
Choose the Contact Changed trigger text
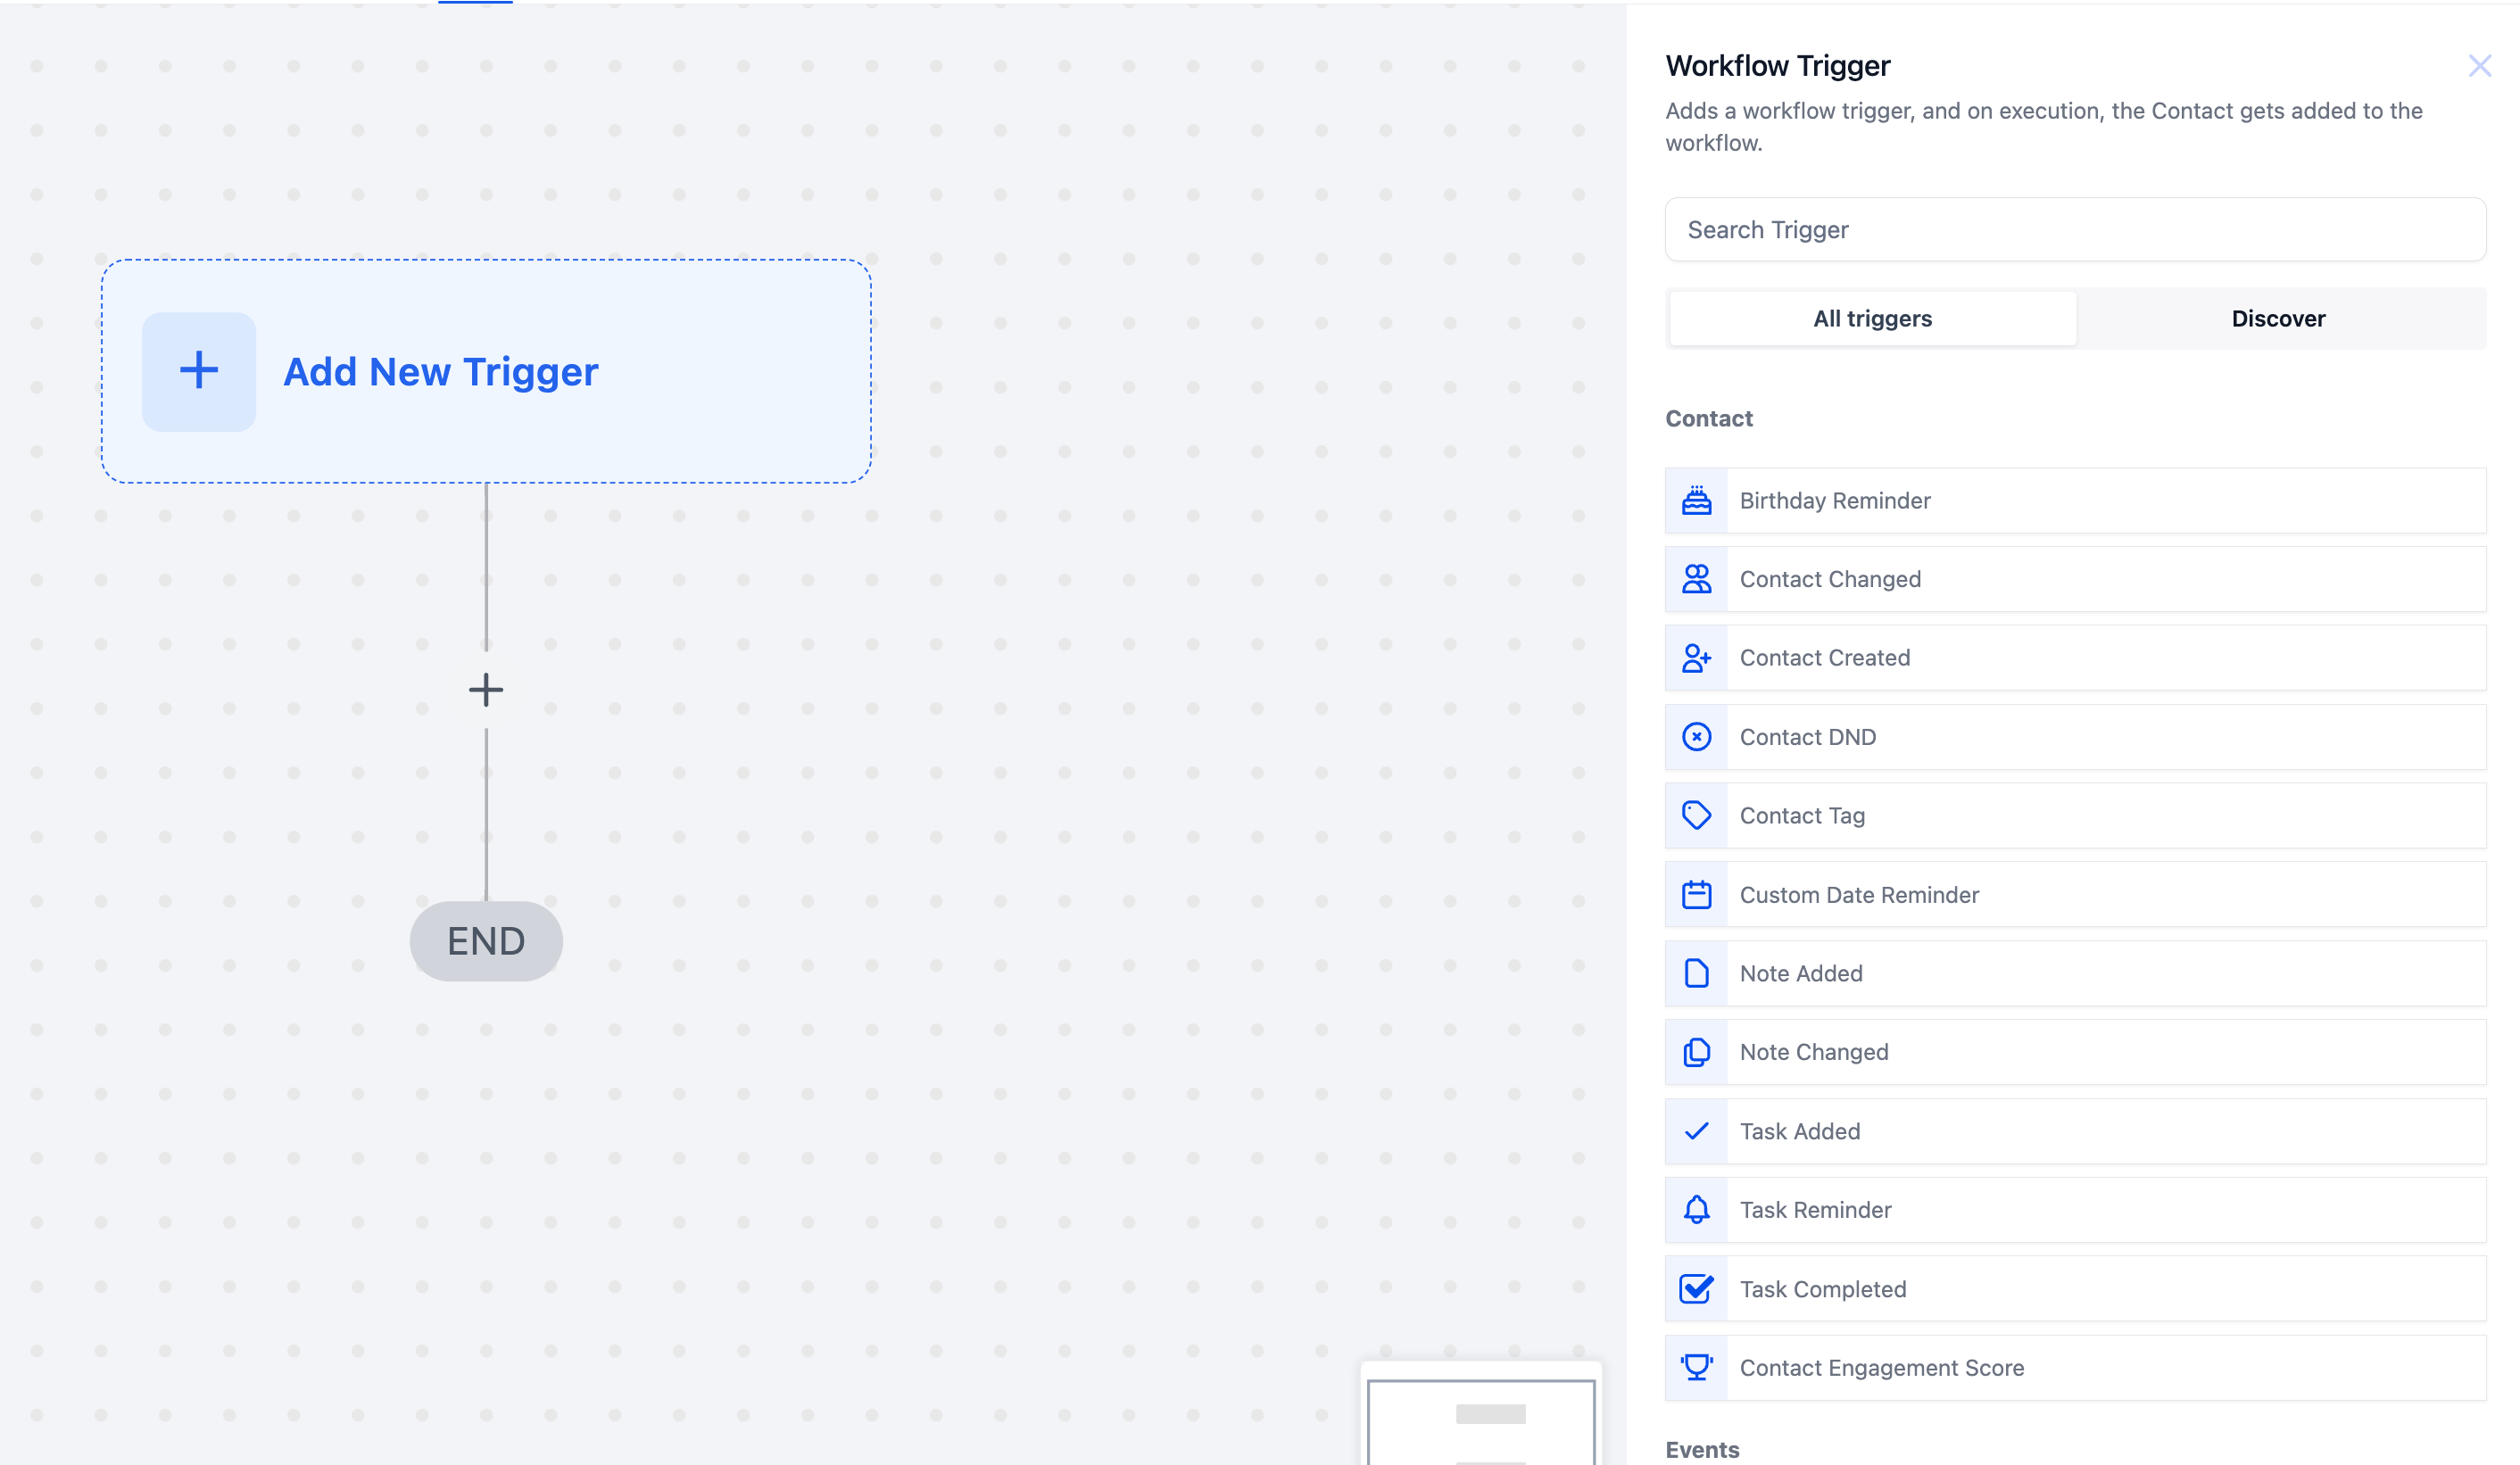[x=1830, y=579]
